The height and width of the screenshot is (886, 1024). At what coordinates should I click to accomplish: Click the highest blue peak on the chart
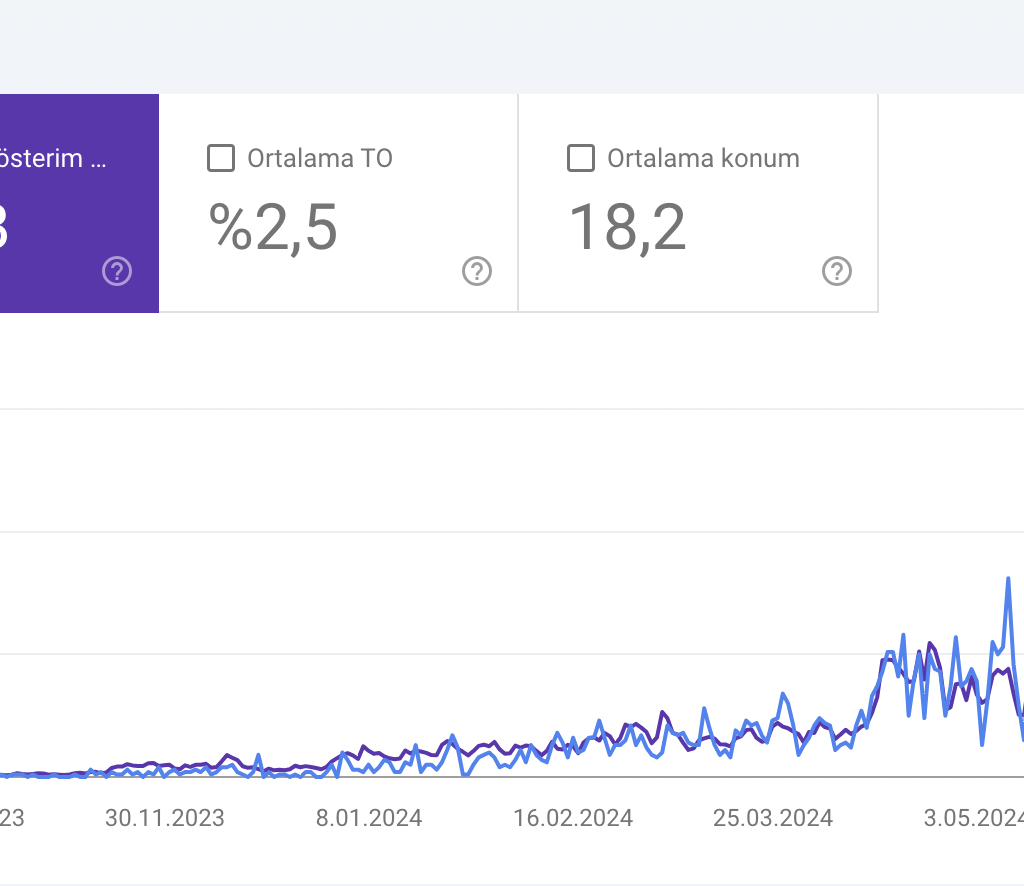tap(1008, 579)
